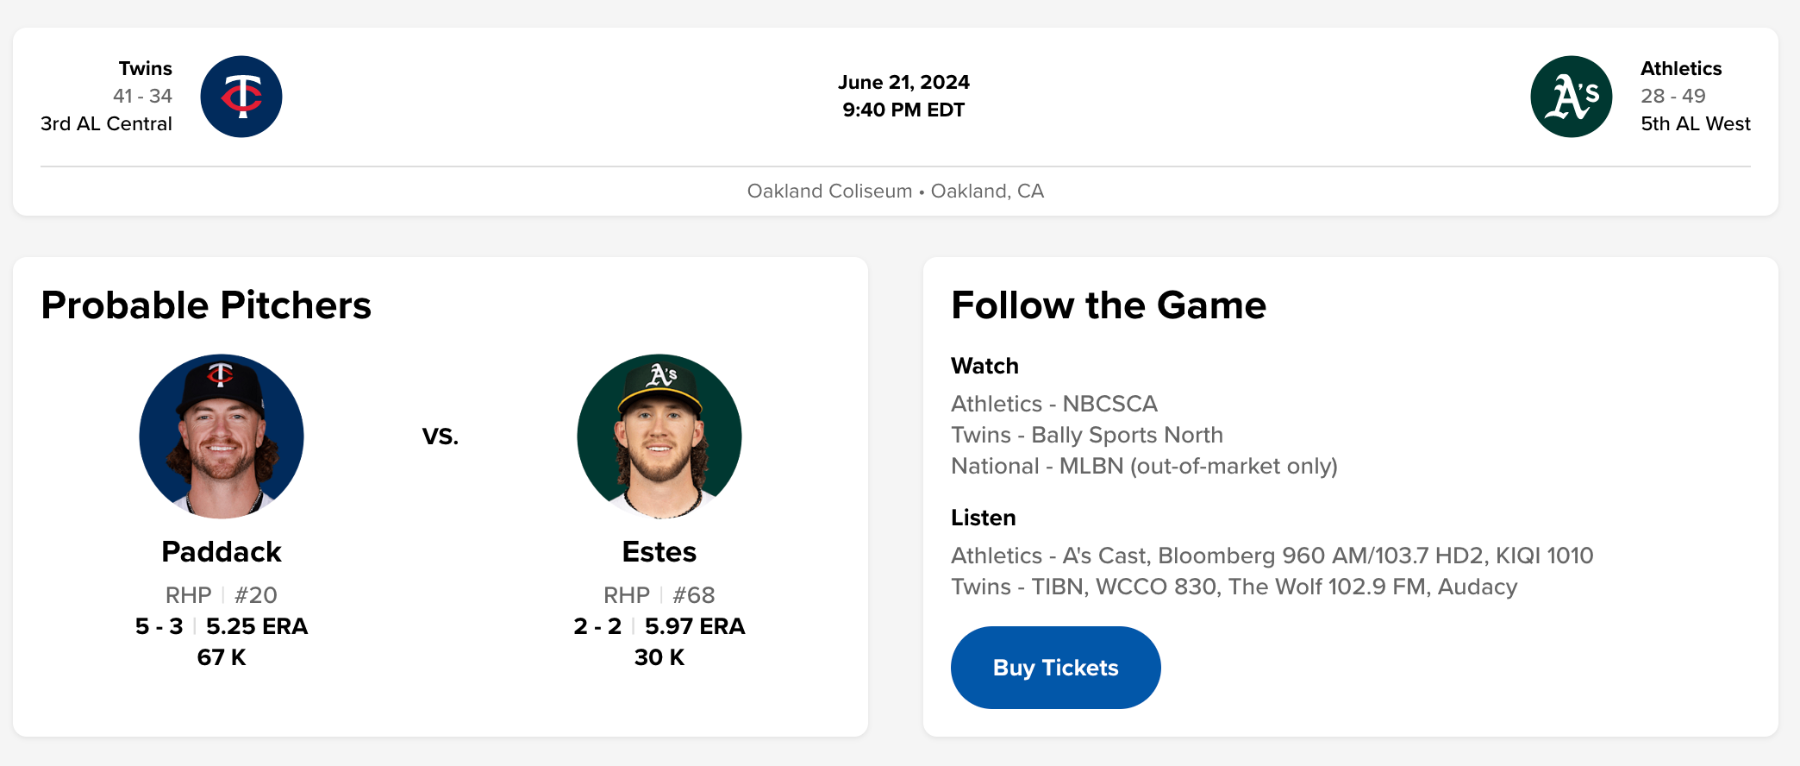
Task: Click the June 21, 2024 game date
Action: coord(903,82)
